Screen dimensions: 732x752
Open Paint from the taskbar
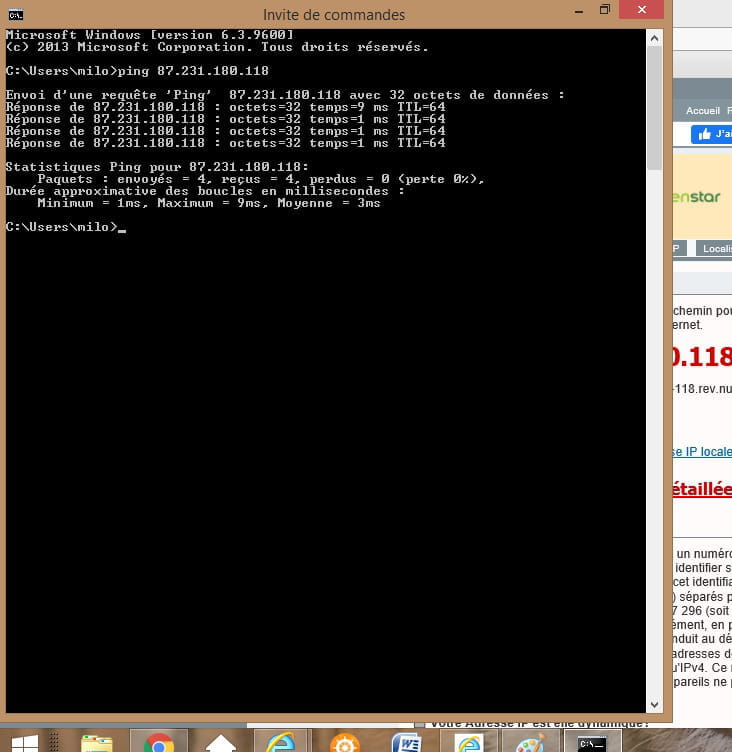click(x=531, y=742)
